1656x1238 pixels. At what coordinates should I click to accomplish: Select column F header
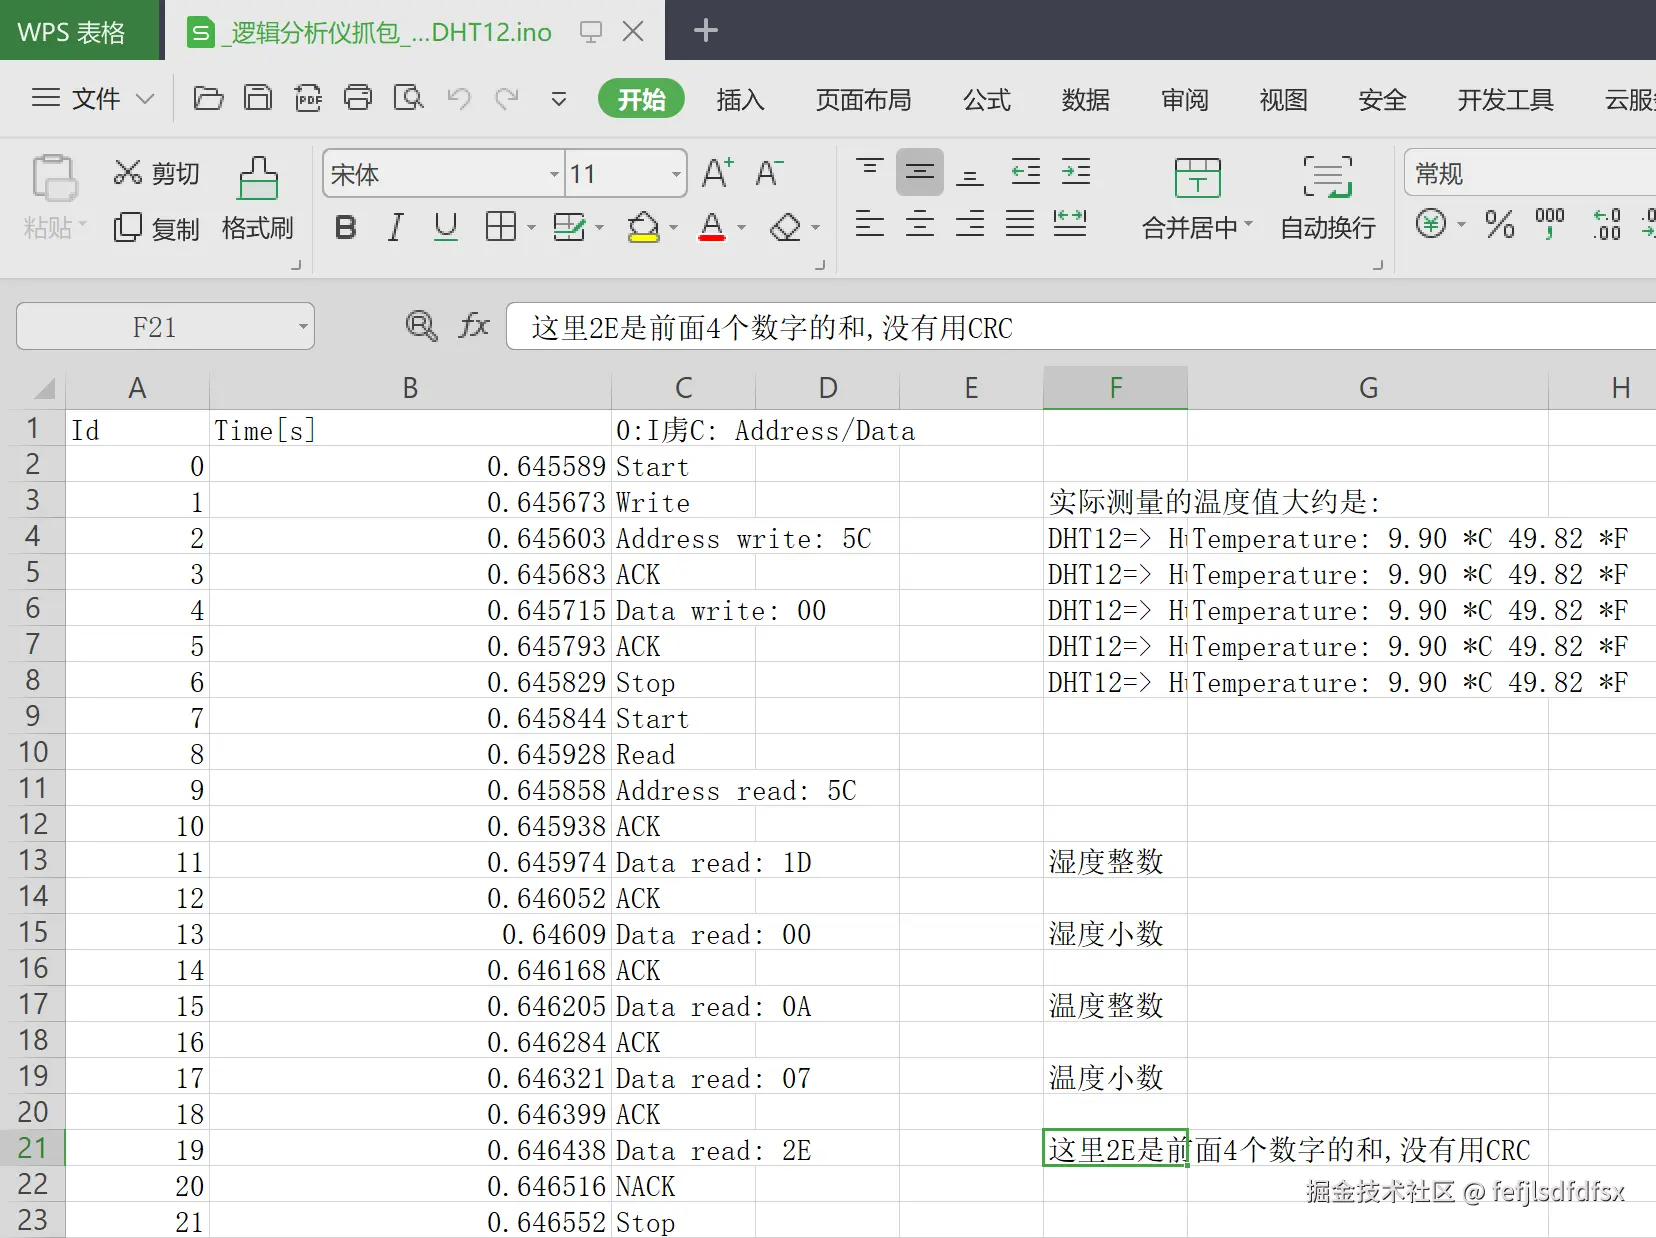(1115, 388)
